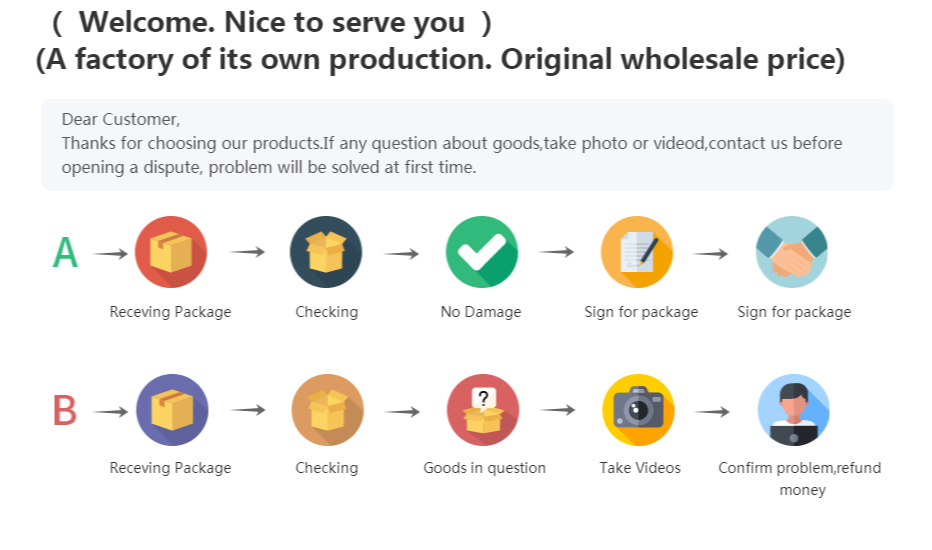932x550 pixels.
Task: Click the Goods in question box icon
Action: [x=483, y=410]
